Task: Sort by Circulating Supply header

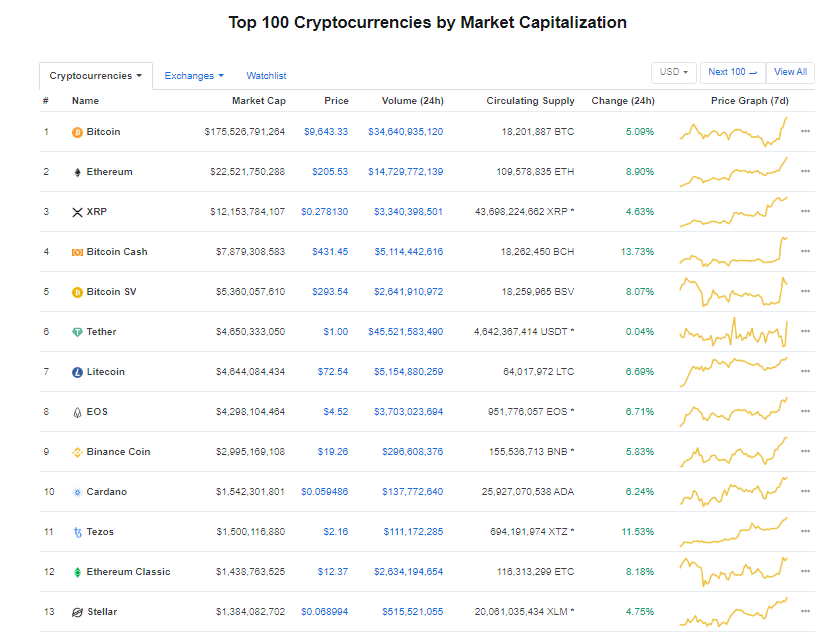Action: (530, 101)
